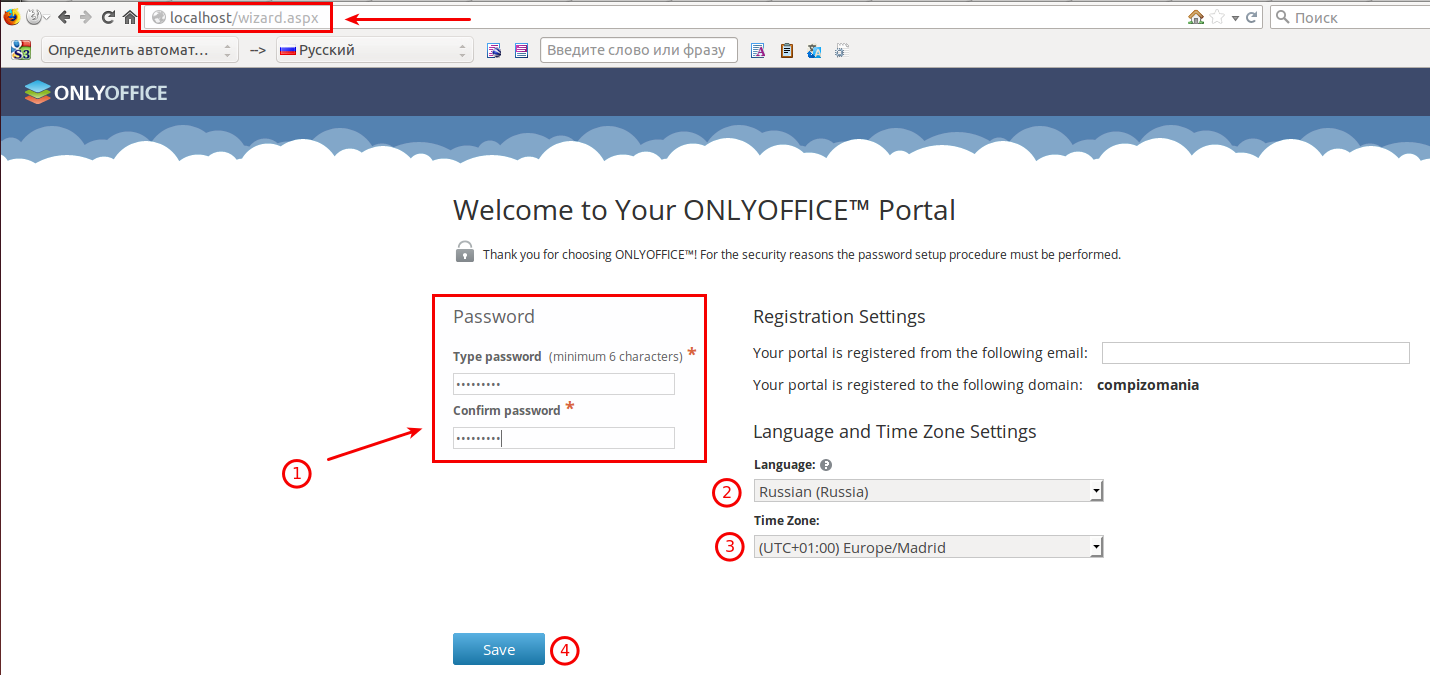This screenshot has width=1430, height=675.
Task: Click the Language and Time Zone Settings heading
Action: pos(895,432)
